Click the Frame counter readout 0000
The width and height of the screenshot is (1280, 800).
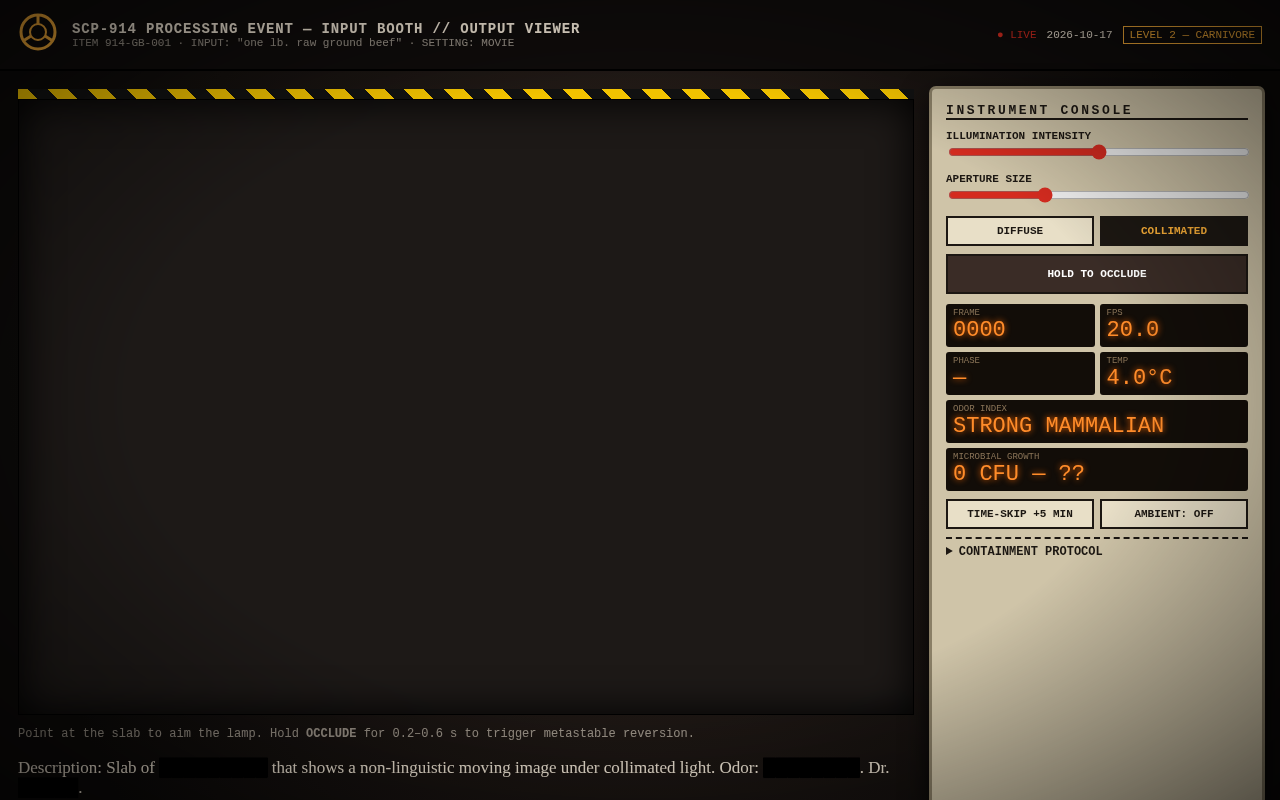(x=1020, y=326)
